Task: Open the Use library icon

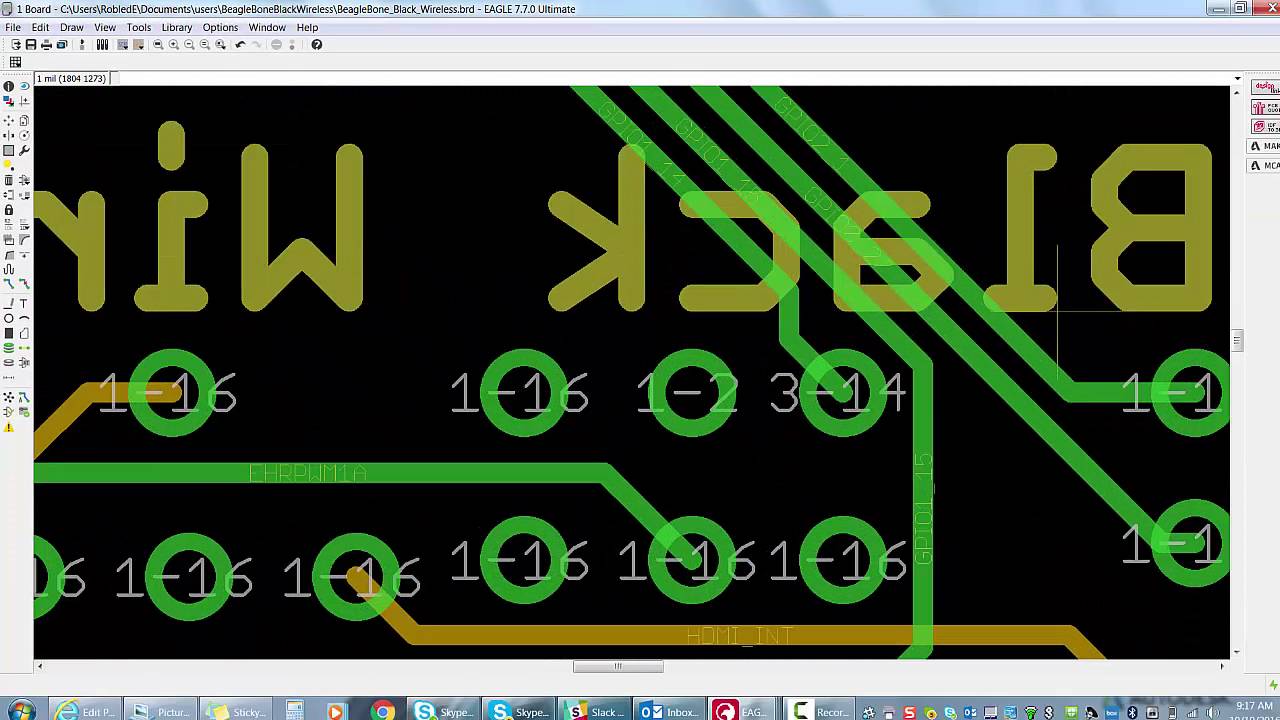Action: click(x=102, y=45)
